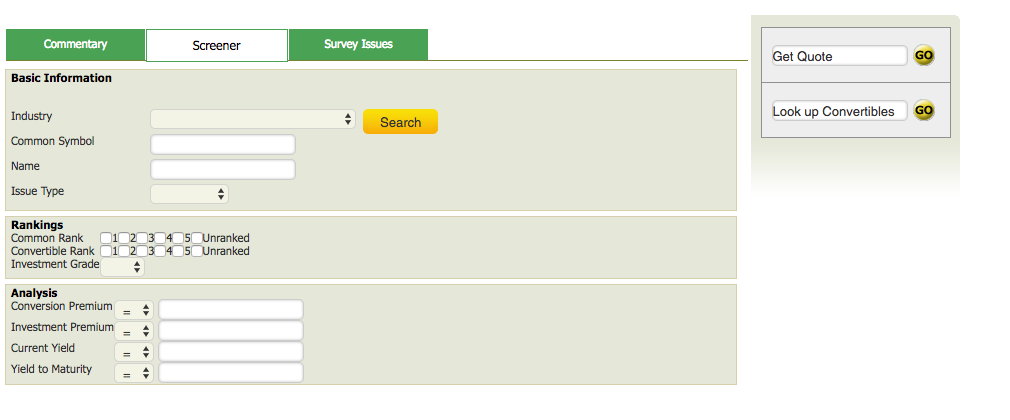This screenshot has height=420, width=1010.
Task: Open the Survey Issues tab
Action: click(x=358, y=44)
